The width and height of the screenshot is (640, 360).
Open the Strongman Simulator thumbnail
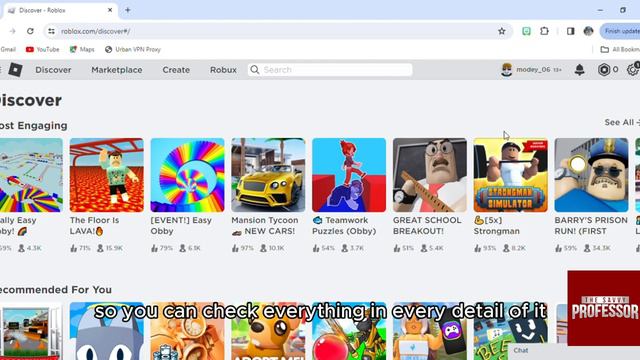(511, 175)
